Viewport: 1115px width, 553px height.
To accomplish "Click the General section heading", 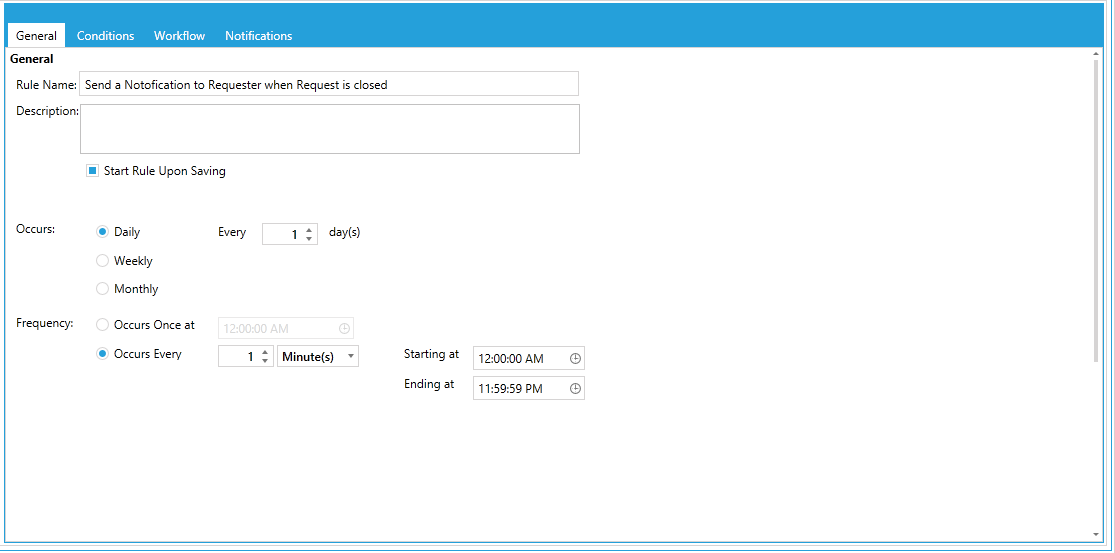I will [32, 60].
